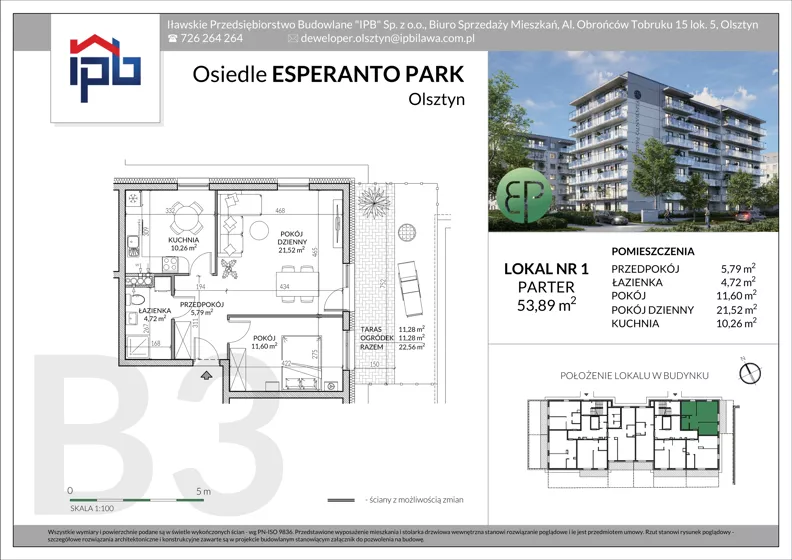Click the ściany z możliwością zmian legend text
792x560 pixels.
[x=414, y=500]
